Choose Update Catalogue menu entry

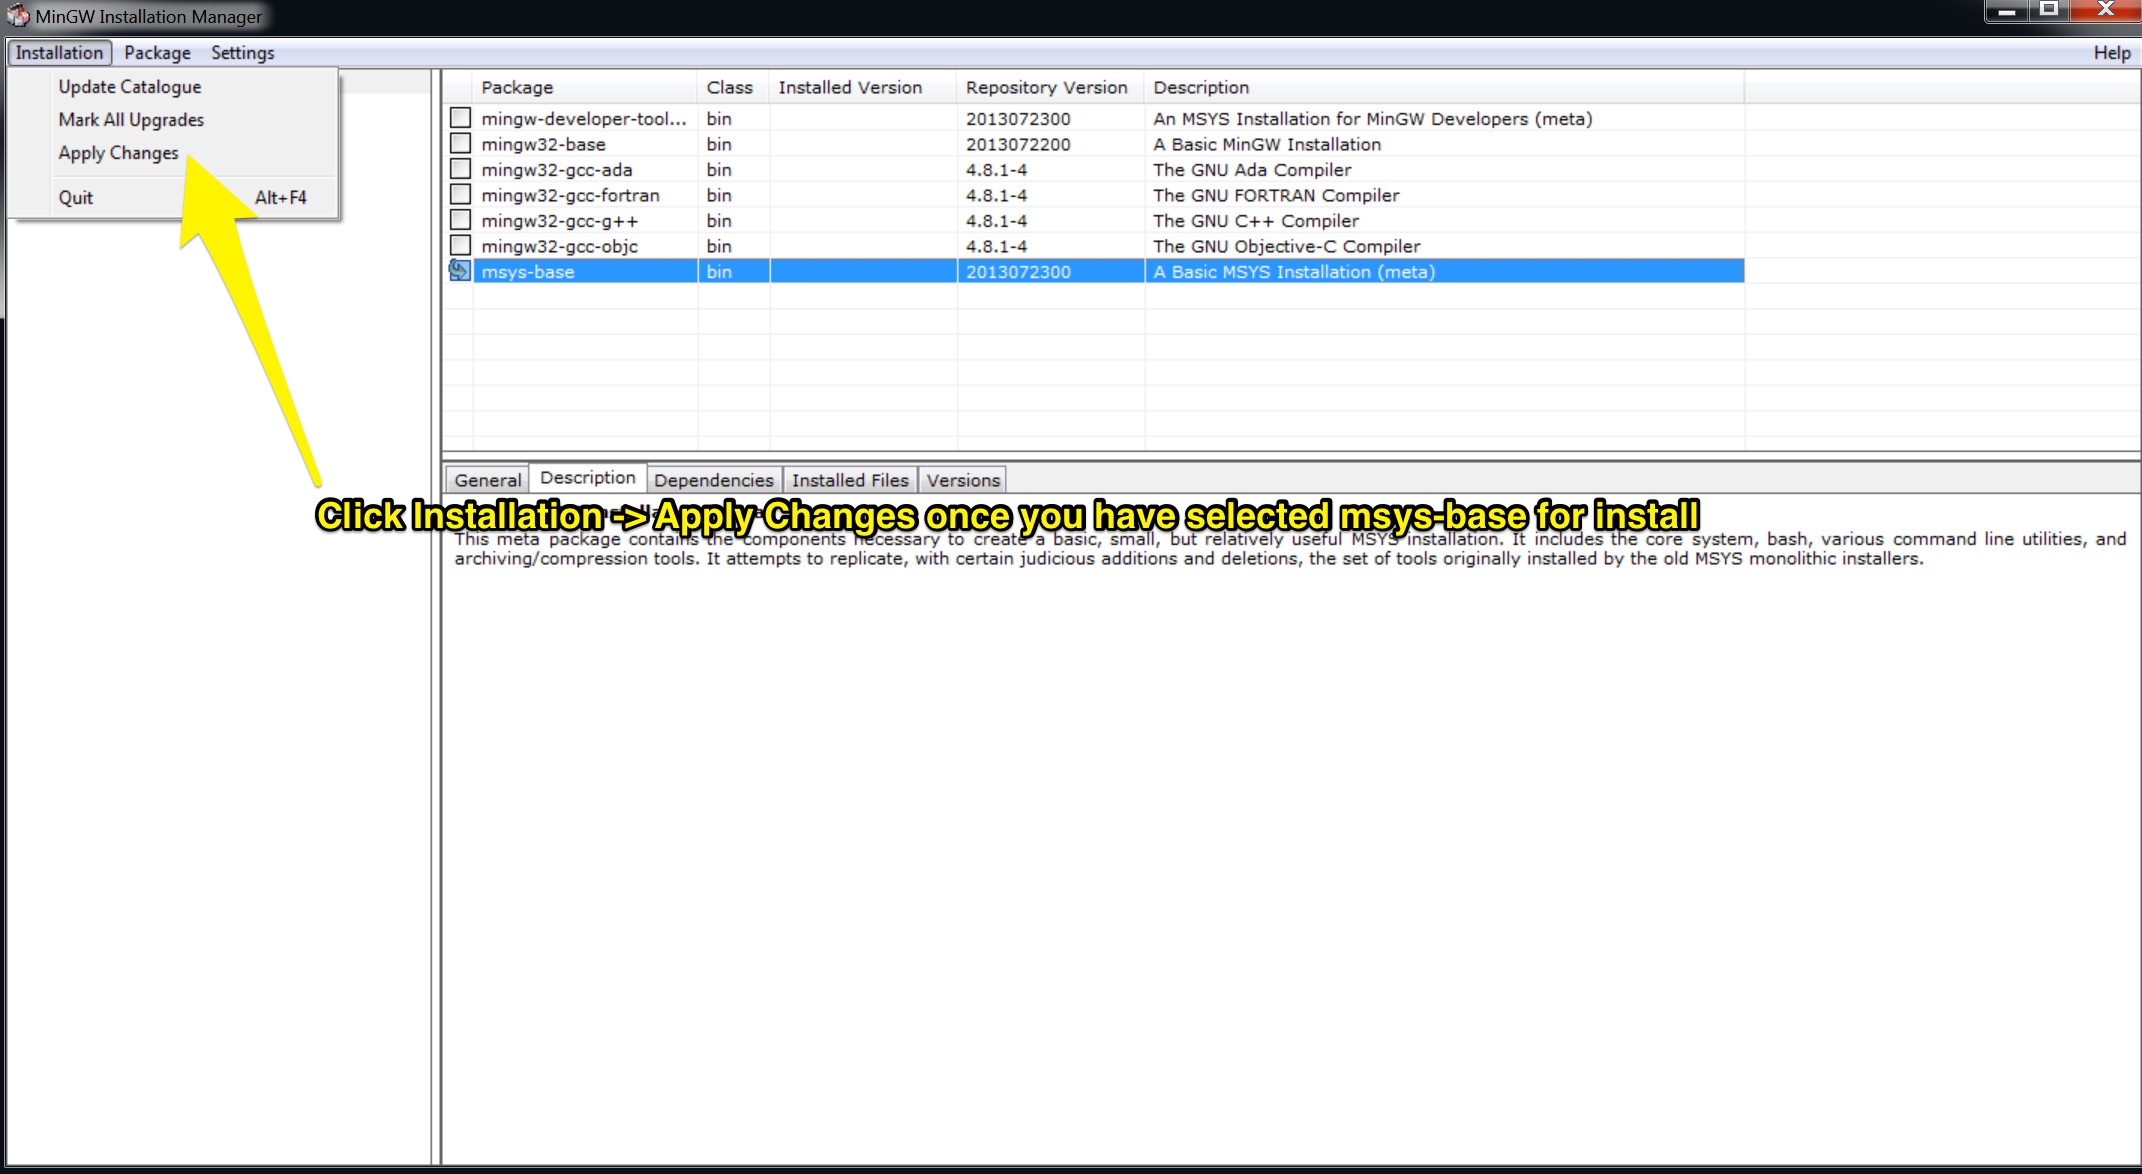129,87
